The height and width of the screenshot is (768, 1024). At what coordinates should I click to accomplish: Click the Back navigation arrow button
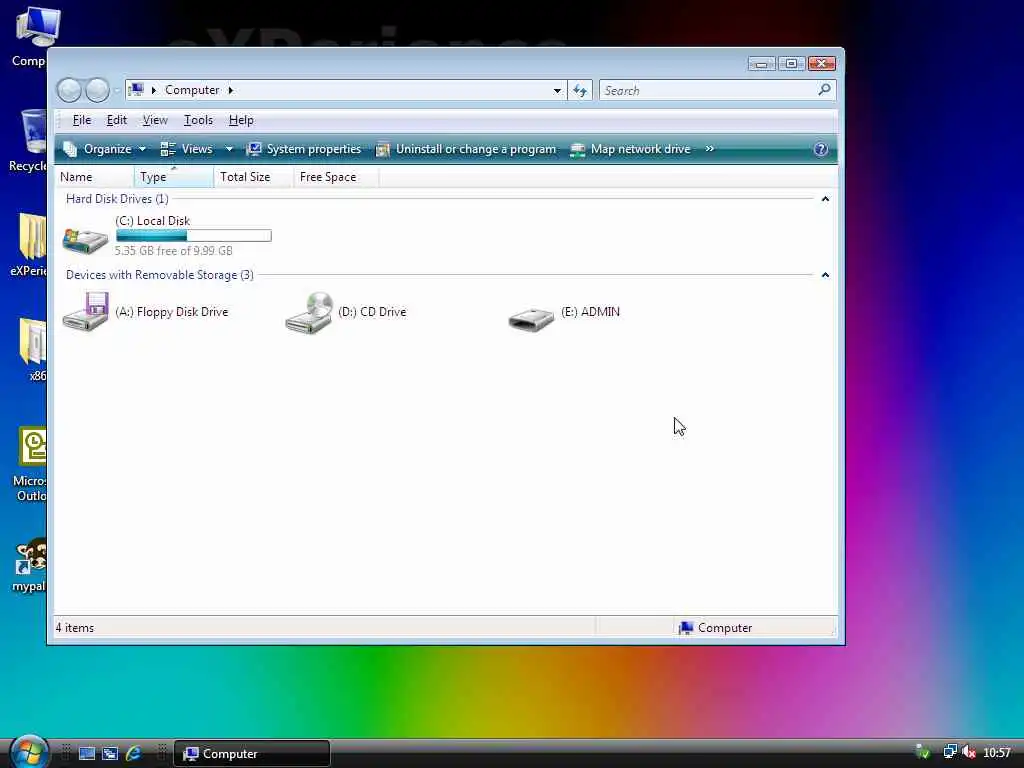pos(69,90)
